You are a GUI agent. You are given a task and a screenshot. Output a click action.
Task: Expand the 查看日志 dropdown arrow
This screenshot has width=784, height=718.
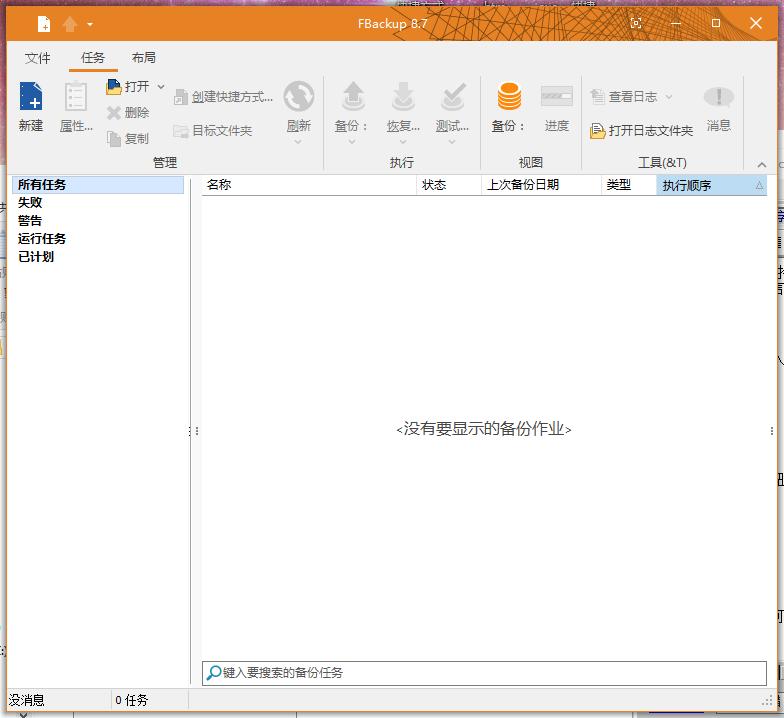click(x=669, y=96)
